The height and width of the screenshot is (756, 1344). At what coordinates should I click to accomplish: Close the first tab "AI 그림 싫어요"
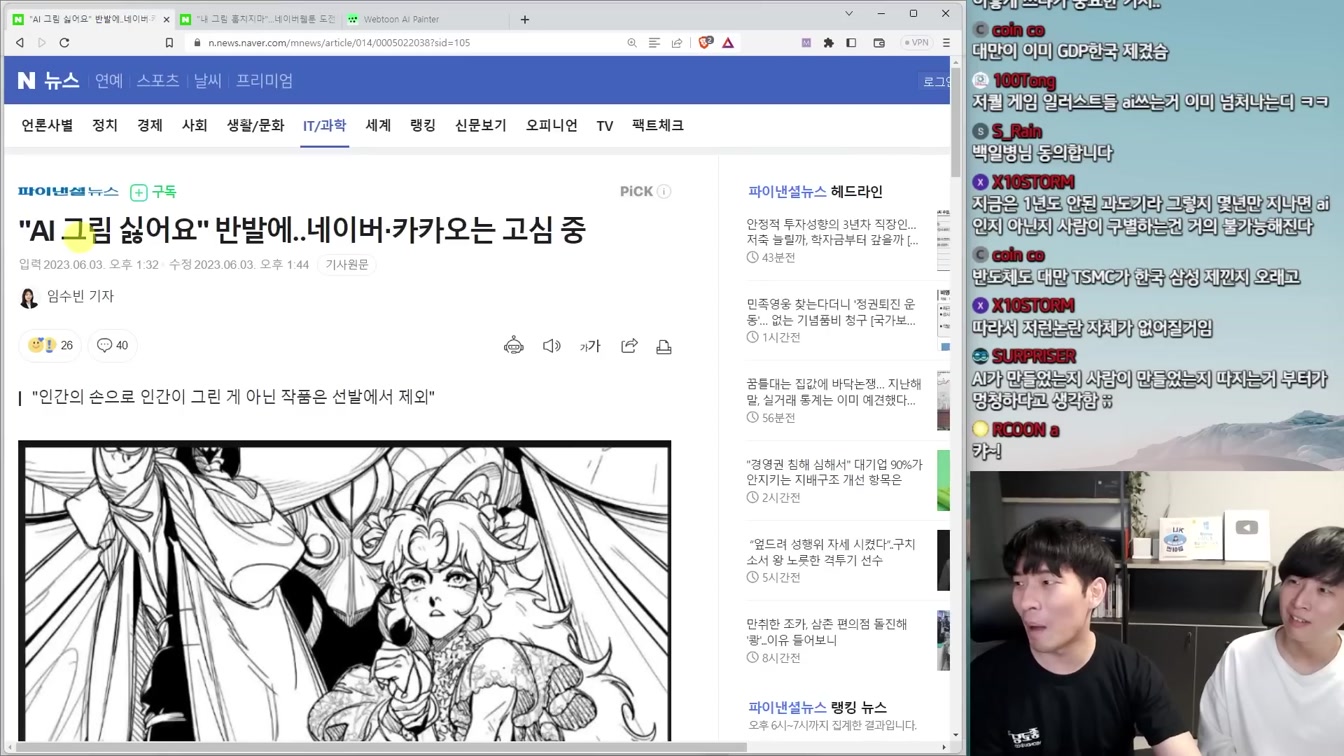pyautogui.click(x=166, y=19)
